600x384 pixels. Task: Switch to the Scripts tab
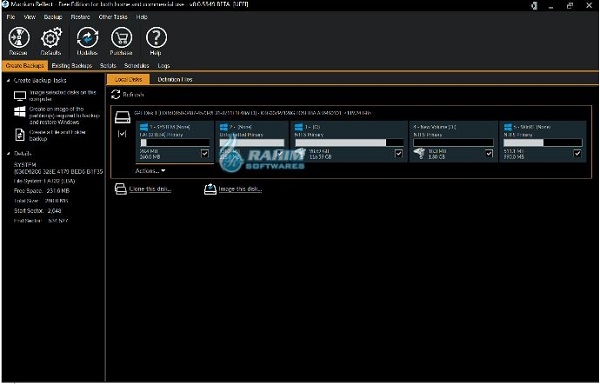(108, 66)
